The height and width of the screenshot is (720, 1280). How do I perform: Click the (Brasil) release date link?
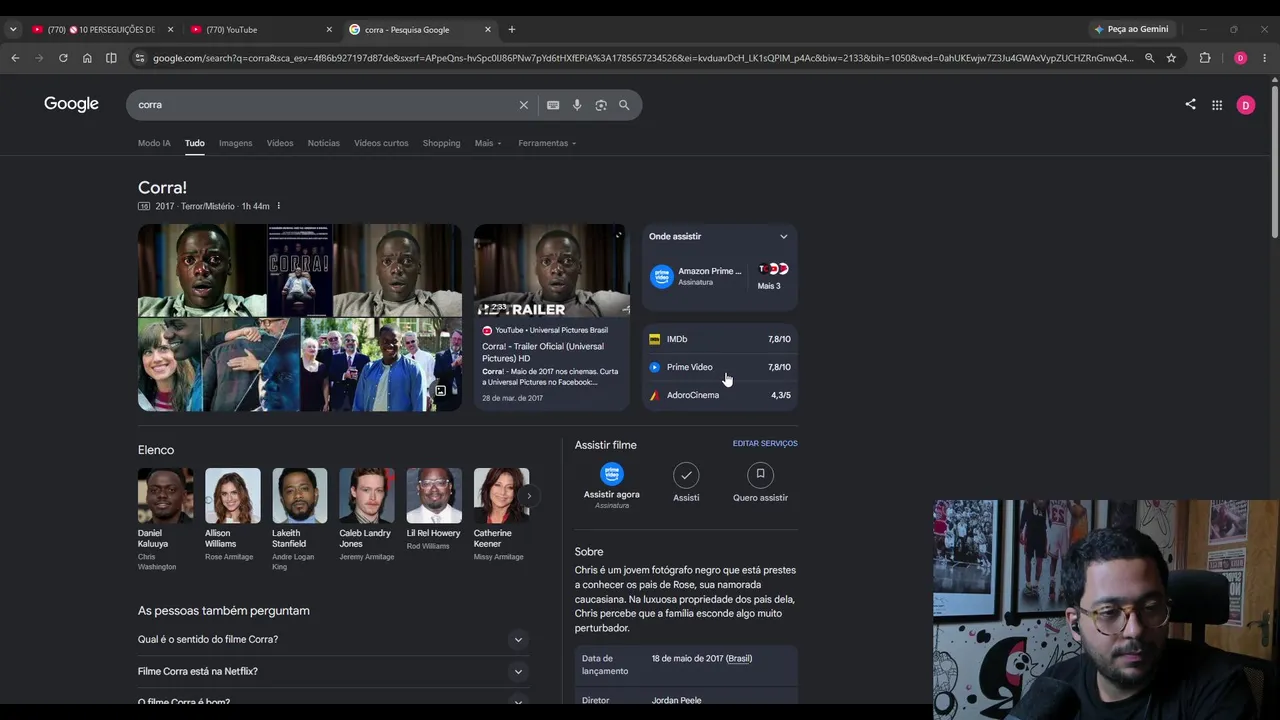[739, 659]
